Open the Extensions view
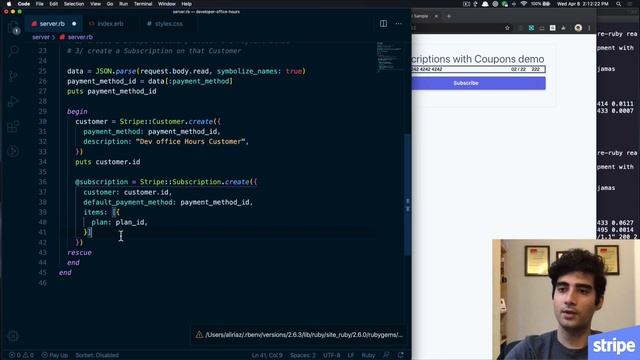The width and height of the screenshot is (640, 360). click(x=13, y=127)
